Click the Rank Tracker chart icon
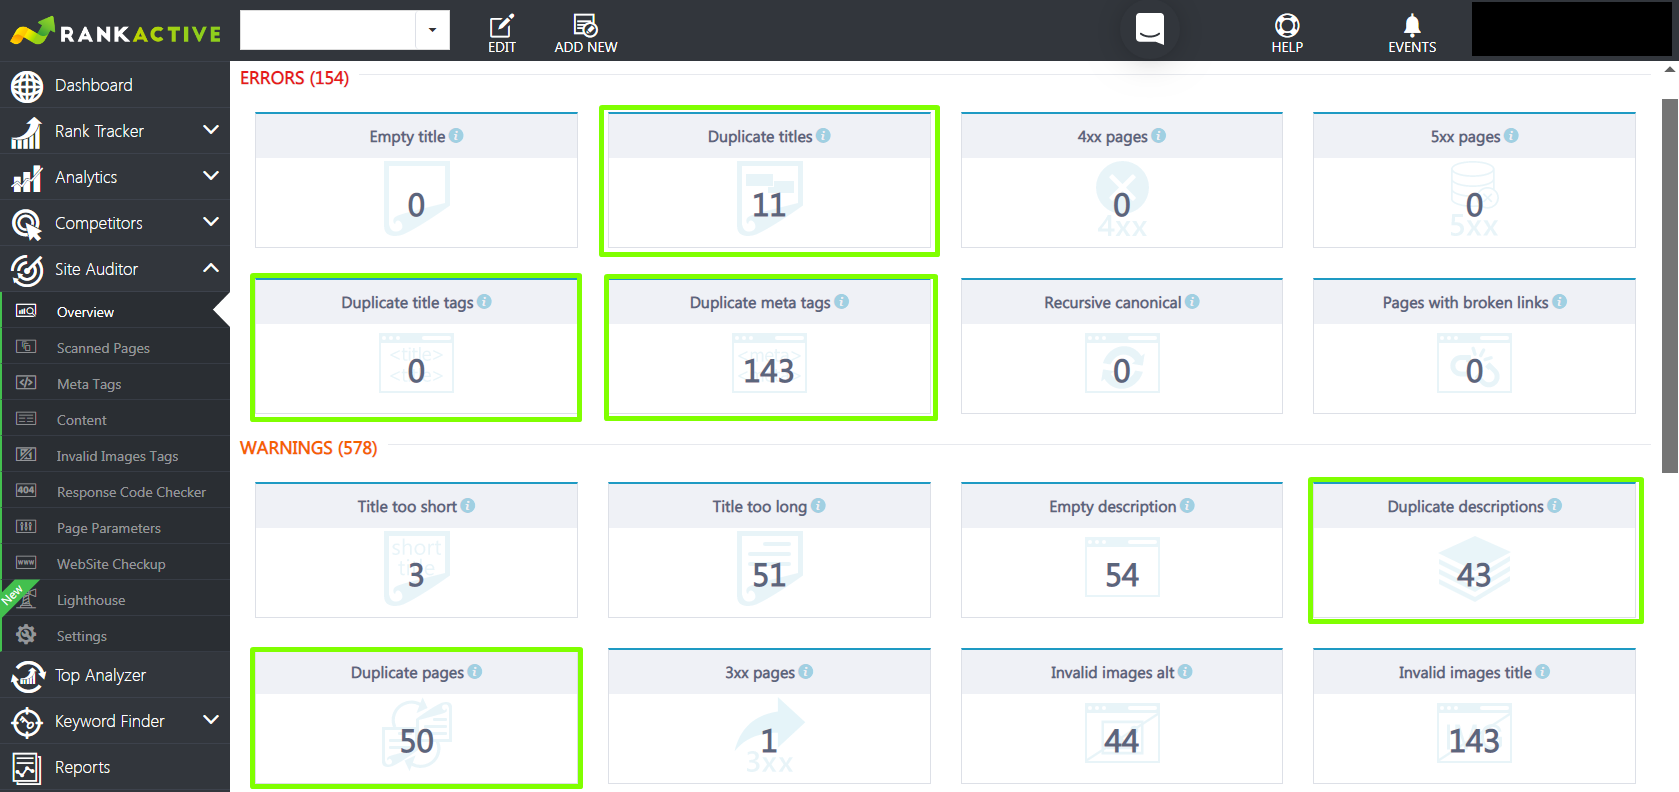 tap(27, 132)
